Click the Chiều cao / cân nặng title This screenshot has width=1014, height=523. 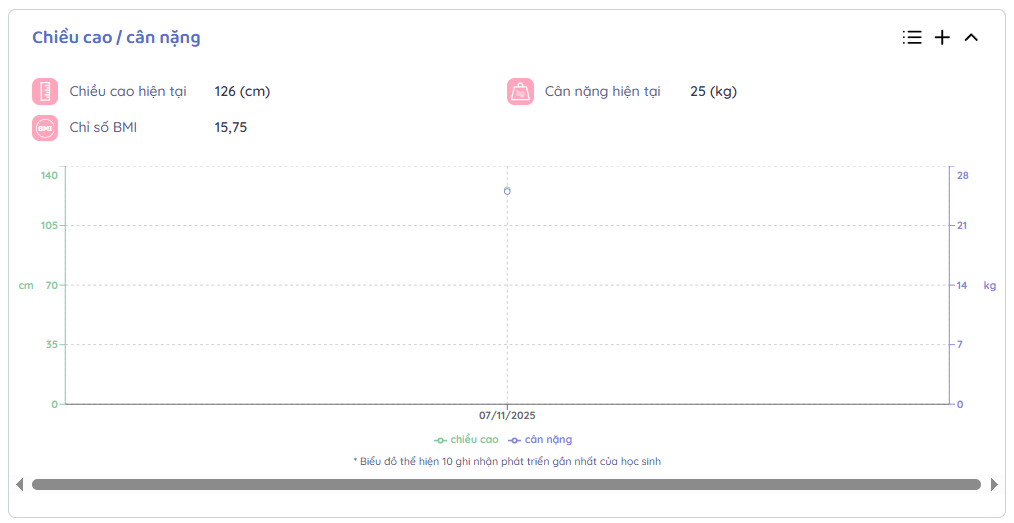tap(116, 38)
